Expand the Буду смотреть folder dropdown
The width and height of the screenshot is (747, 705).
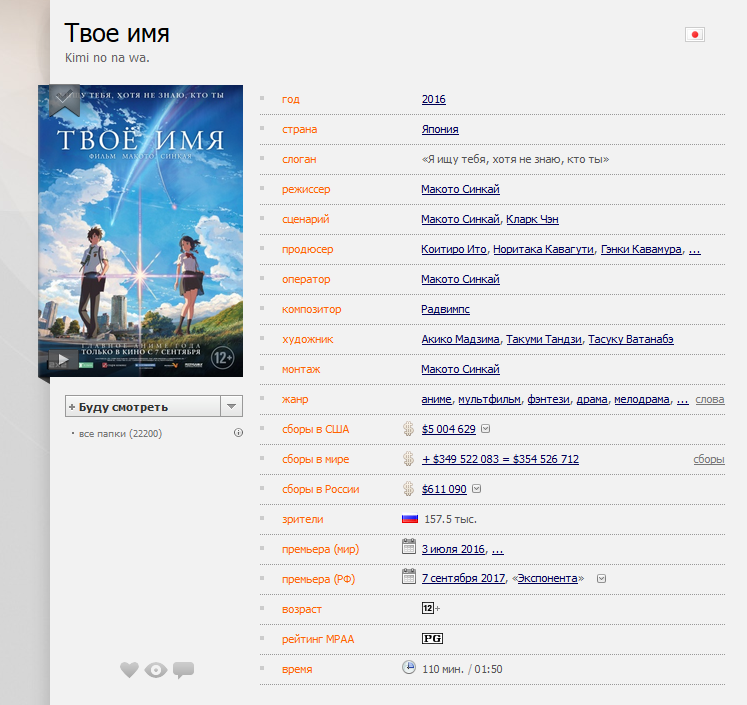tap(232, 406)
